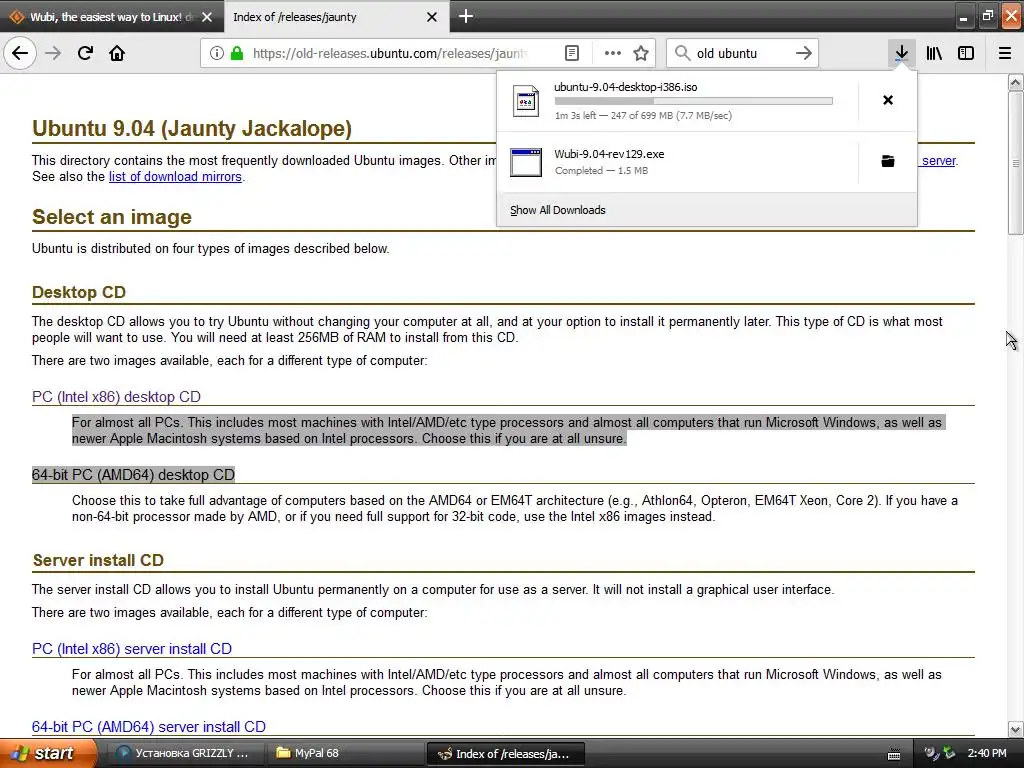Screen dimensions: 1024x768
Task: Switch to the Wubi easiest way tab
Action: click(x=111, y=17)
